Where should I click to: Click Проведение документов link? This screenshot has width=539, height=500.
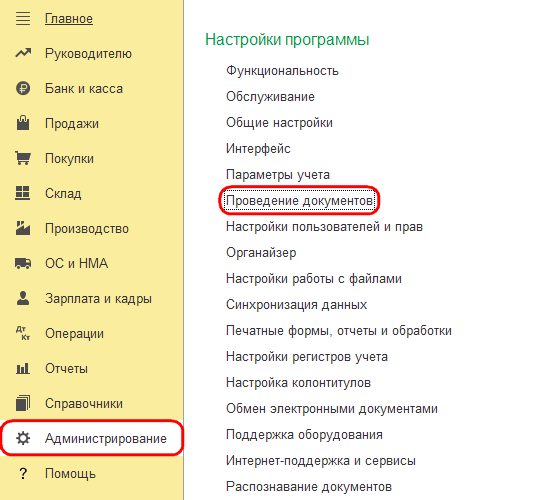[299, 201]
